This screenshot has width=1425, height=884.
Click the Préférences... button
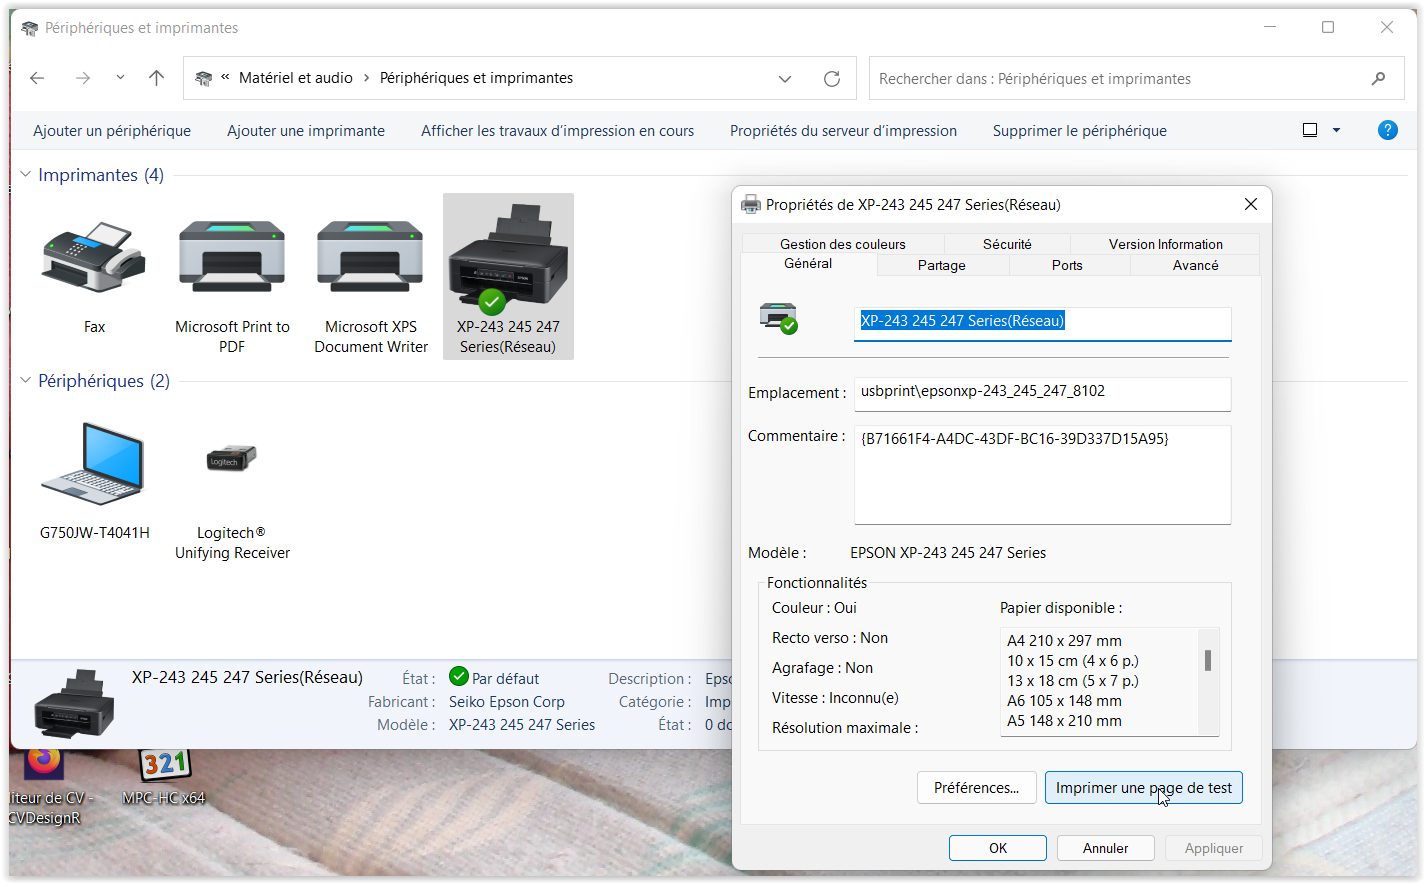977,788
